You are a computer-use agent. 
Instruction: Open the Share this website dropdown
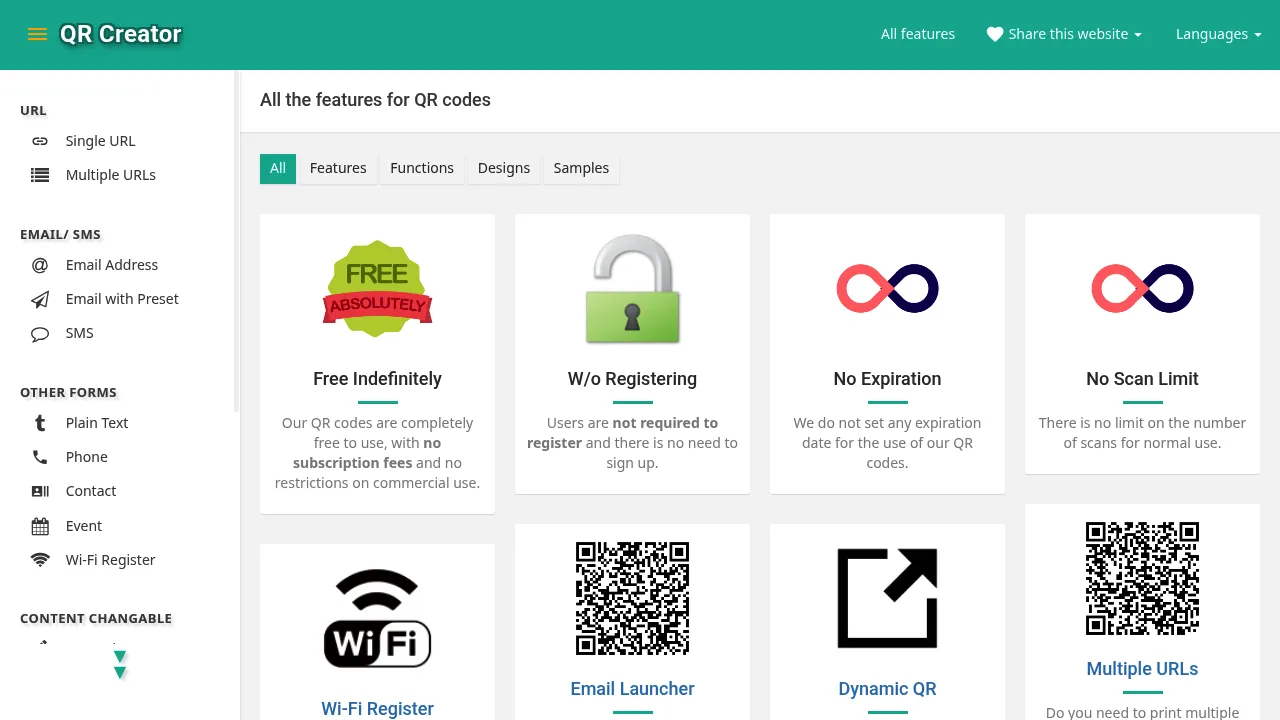[x=1064, y=33]
